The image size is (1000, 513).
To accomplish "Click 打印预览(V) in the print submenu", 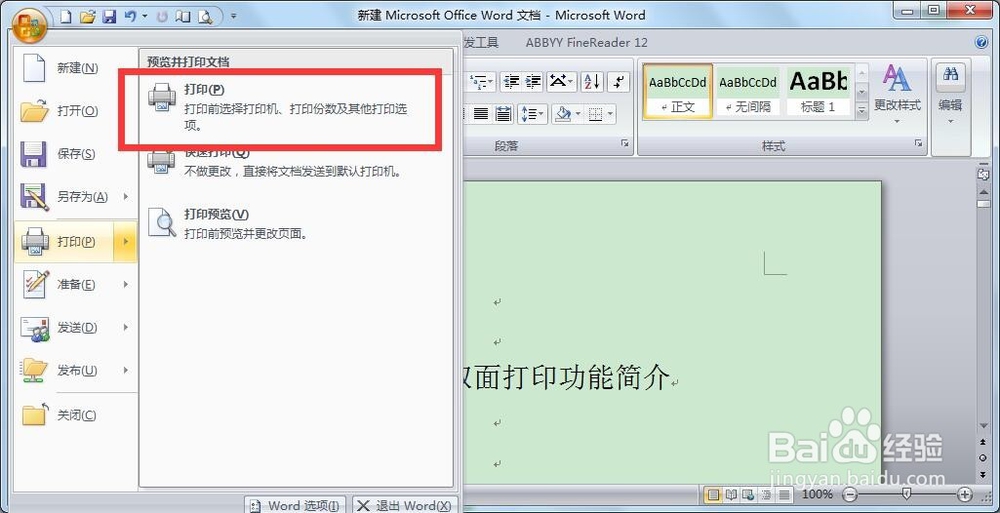I will point(296,223).
